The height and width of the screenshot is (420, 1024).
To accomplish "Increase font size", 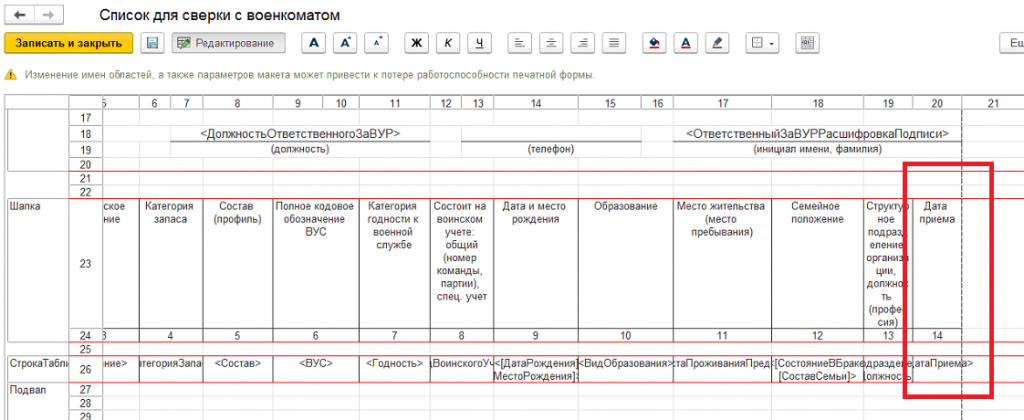I will click(345, 43).
